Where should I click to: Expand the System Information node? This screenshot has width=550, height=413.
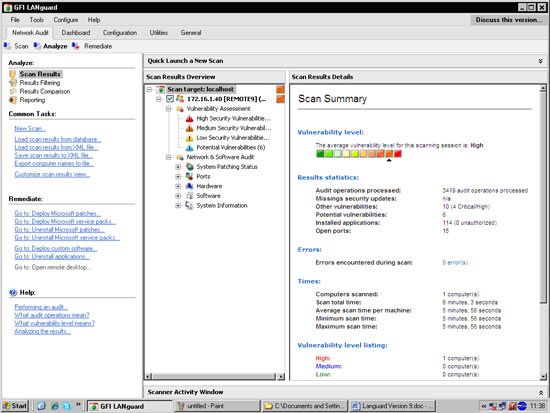[x=178, y=205]
